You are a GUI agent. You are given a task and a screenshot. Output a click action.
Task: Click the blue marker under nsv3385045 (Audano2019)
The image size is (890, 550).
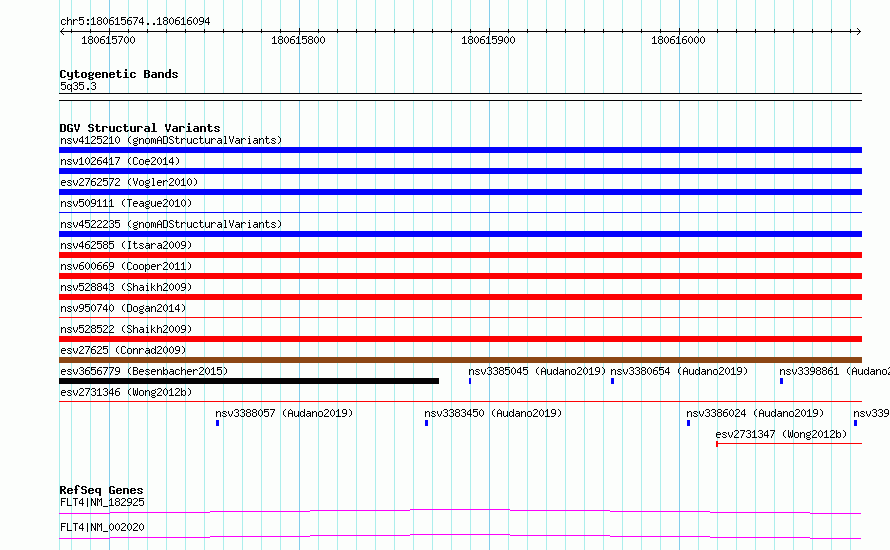tap(470, 381)
